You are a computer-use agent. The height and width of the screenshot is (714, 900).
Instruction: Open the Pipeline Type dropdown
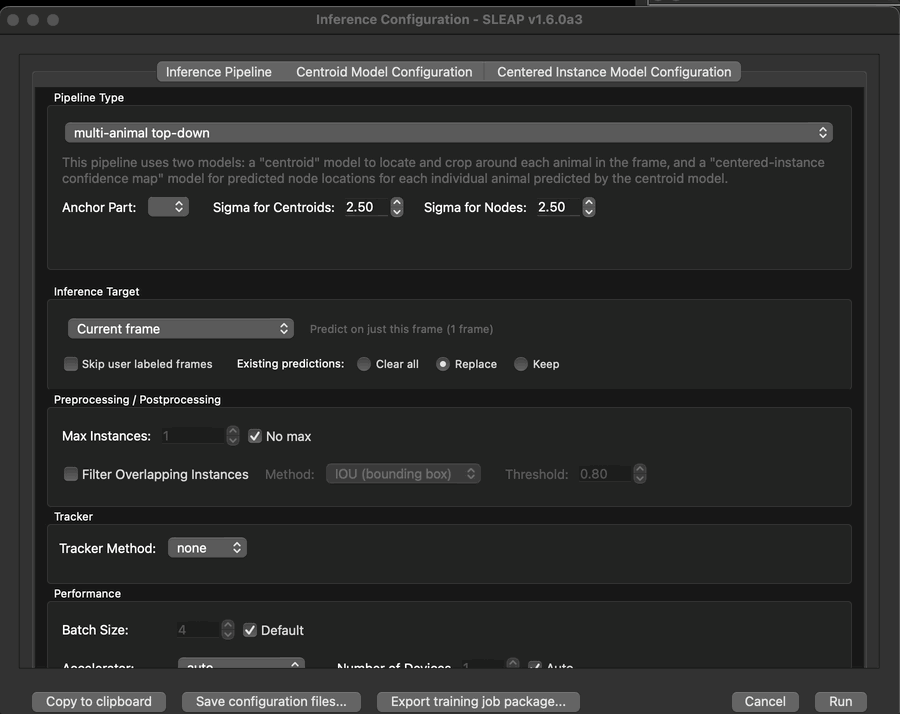pyautogui.click(x=449, y=133)
